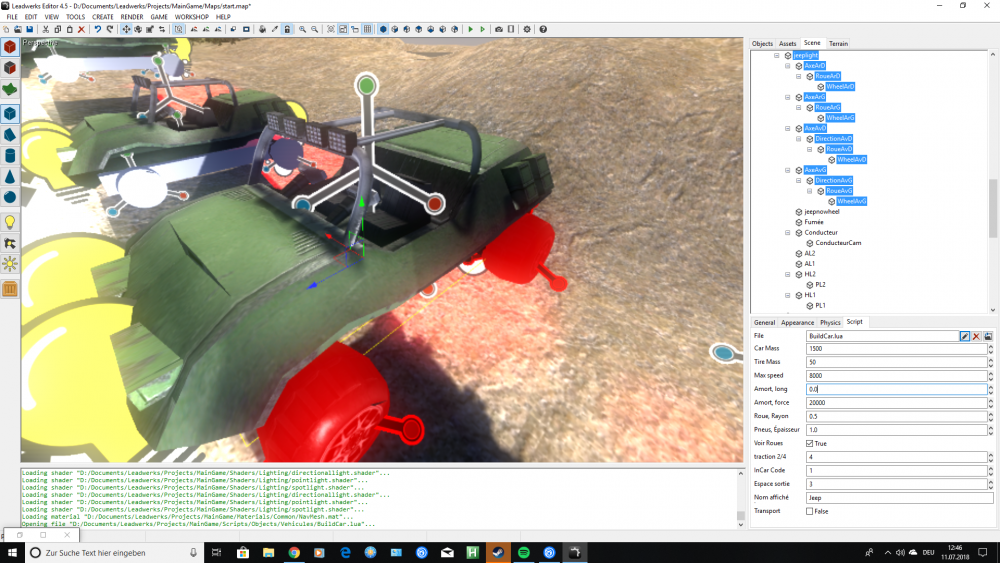Select the cylinder primitive tool

(10, 155)
